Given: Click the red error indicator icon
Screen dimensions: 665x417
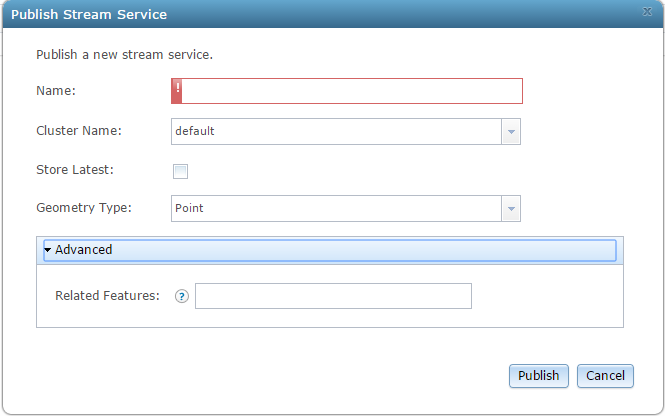Looking at the screenshot, I should [177, 91].
